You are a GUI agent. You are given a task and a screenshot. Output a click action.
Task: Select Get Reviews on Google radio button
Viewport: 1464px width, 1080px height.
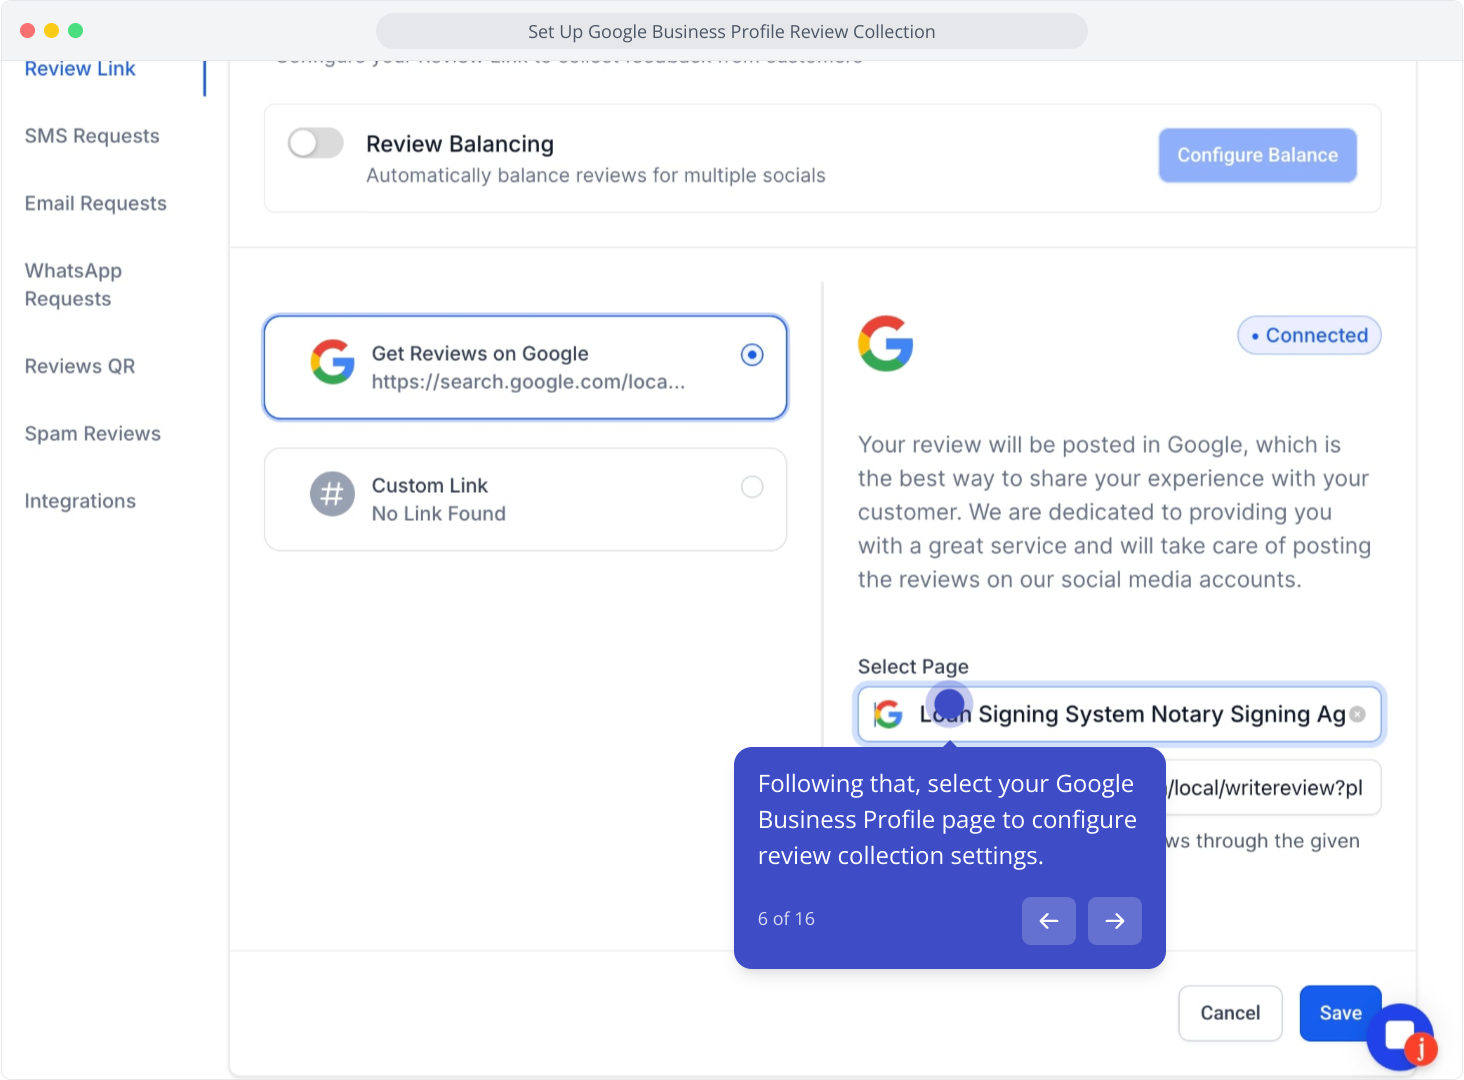coord(752,354)
